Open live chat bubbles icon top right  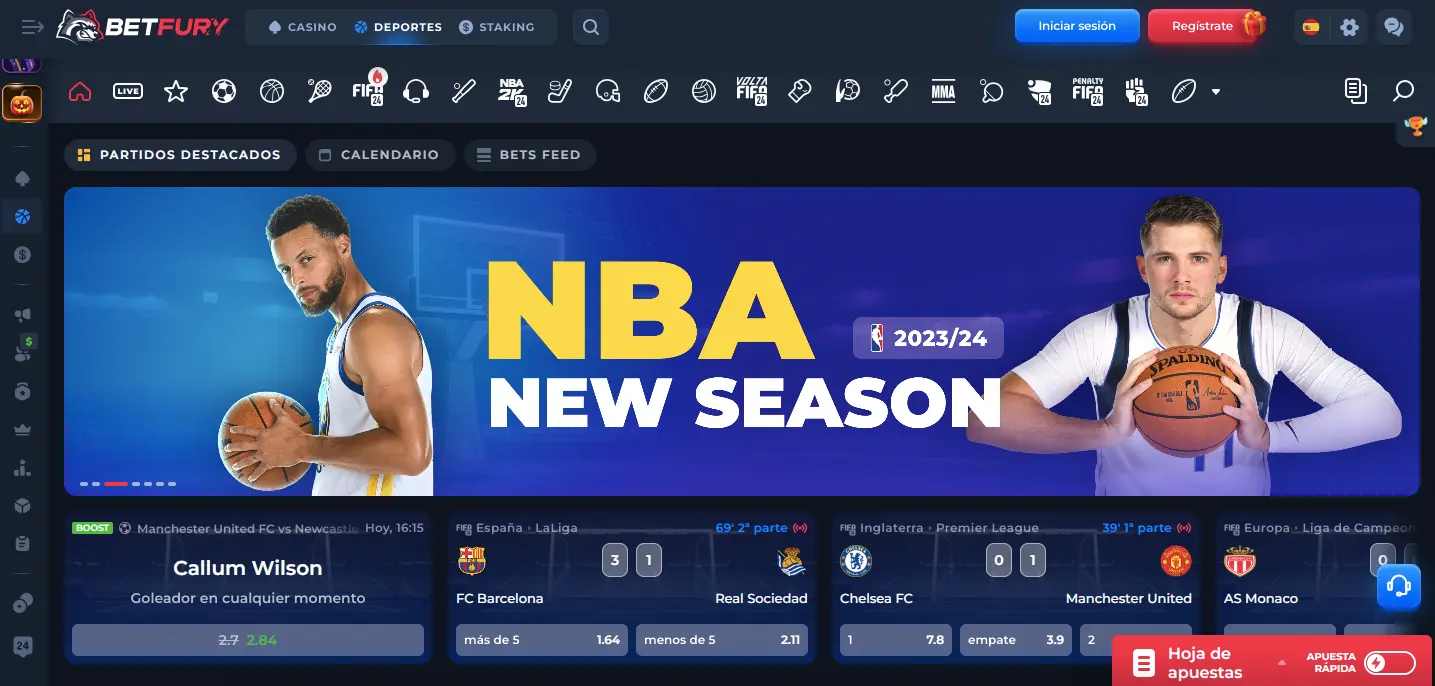coord(1393,27)
